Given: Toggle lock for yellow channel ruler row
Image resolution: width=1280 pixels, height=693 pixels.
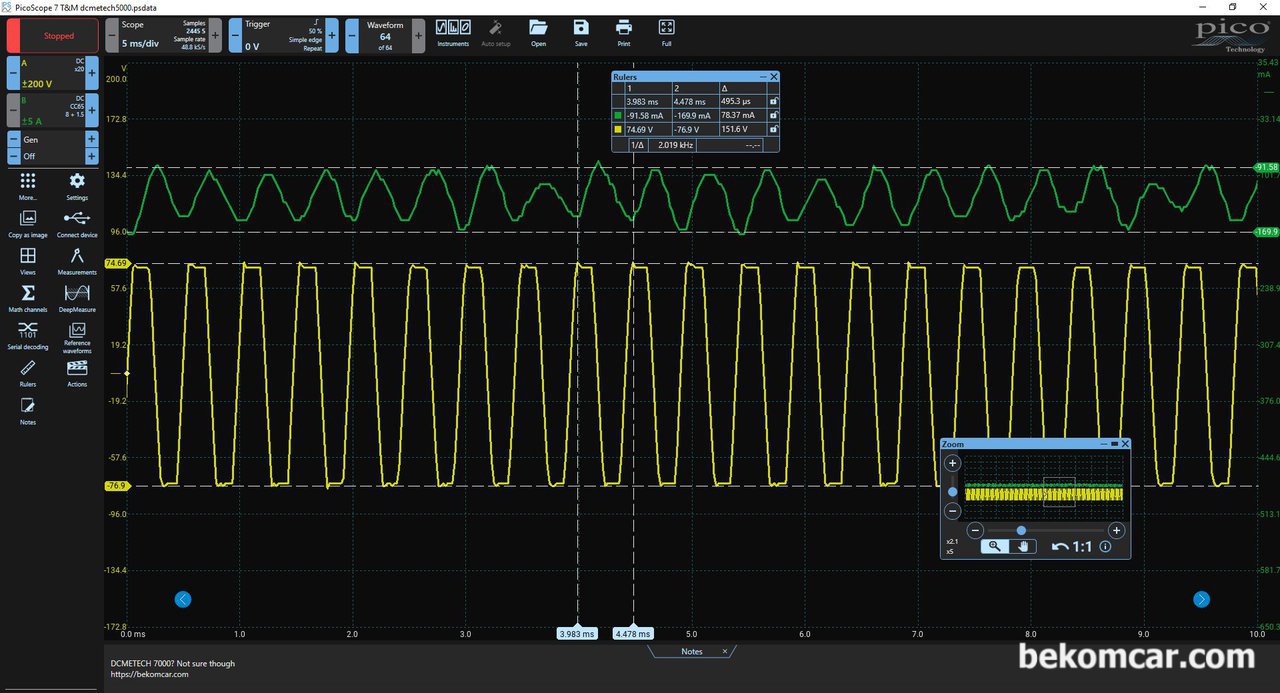Looking at the screenshot, I should (x=772, y=130).
